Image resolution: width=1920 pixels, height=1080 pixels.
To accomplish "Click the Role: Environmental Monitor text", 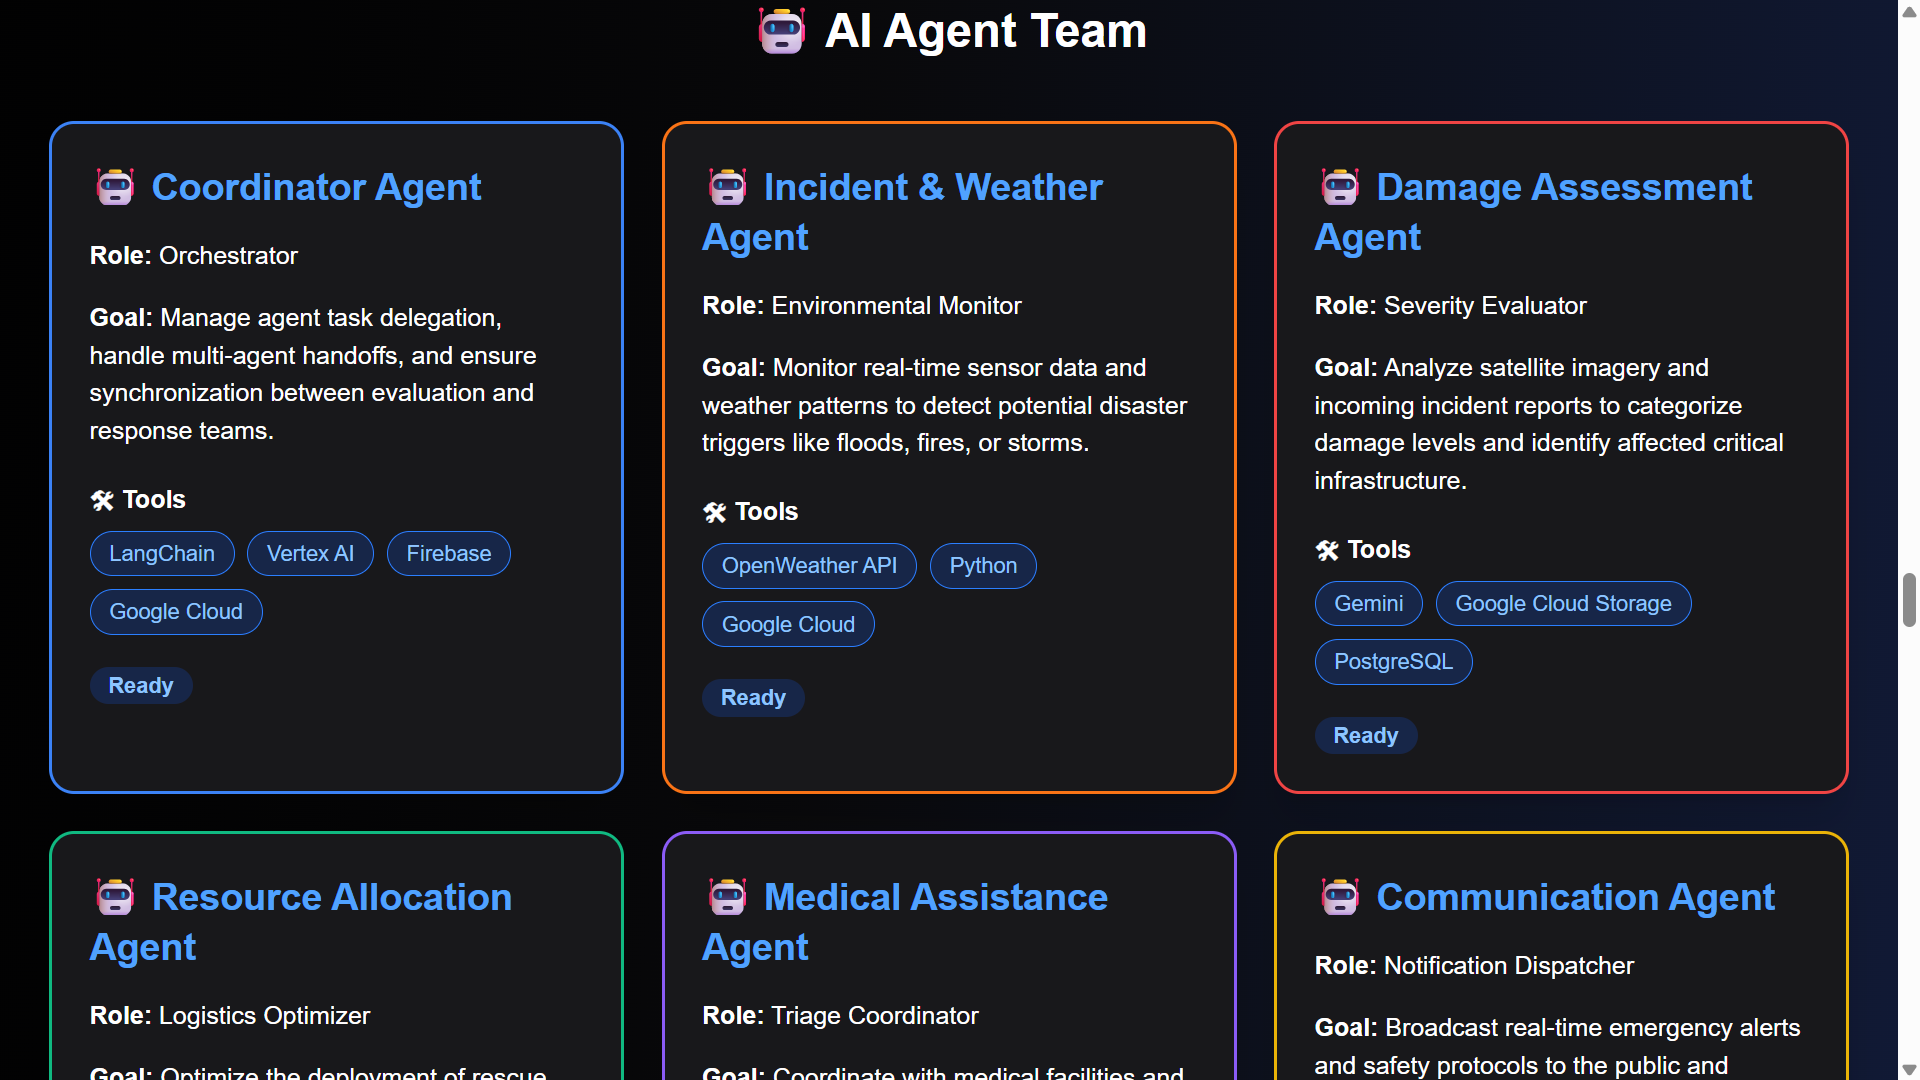I will pyautogui.click(x=862, y=306).
